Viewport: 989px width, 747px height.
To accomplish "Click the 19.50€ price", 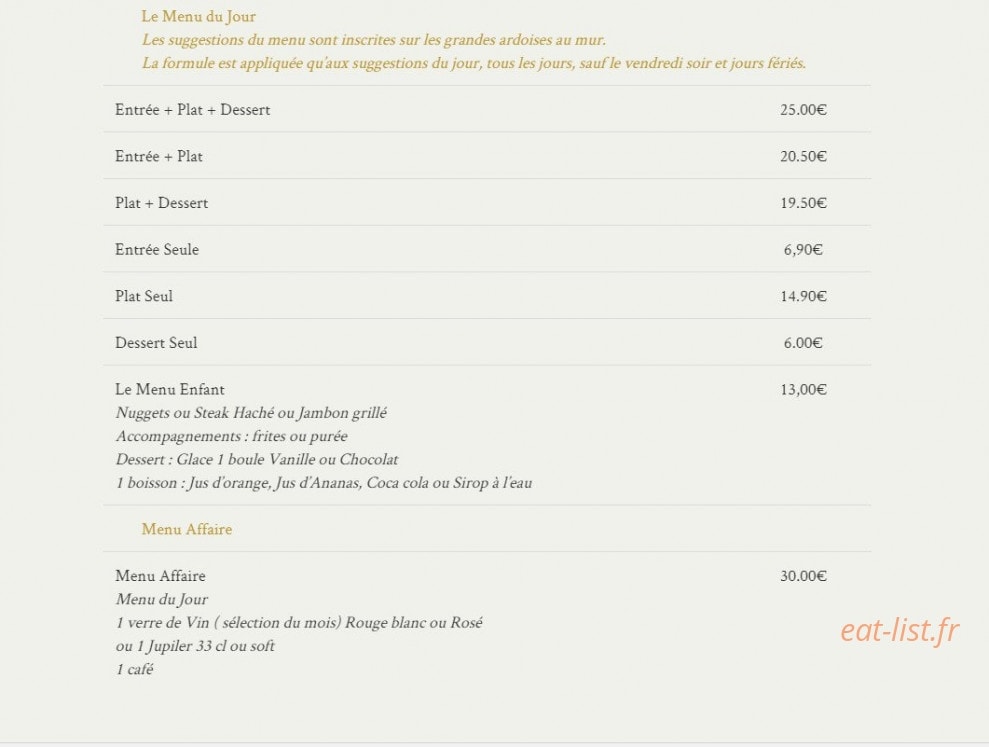I will 803,203.
